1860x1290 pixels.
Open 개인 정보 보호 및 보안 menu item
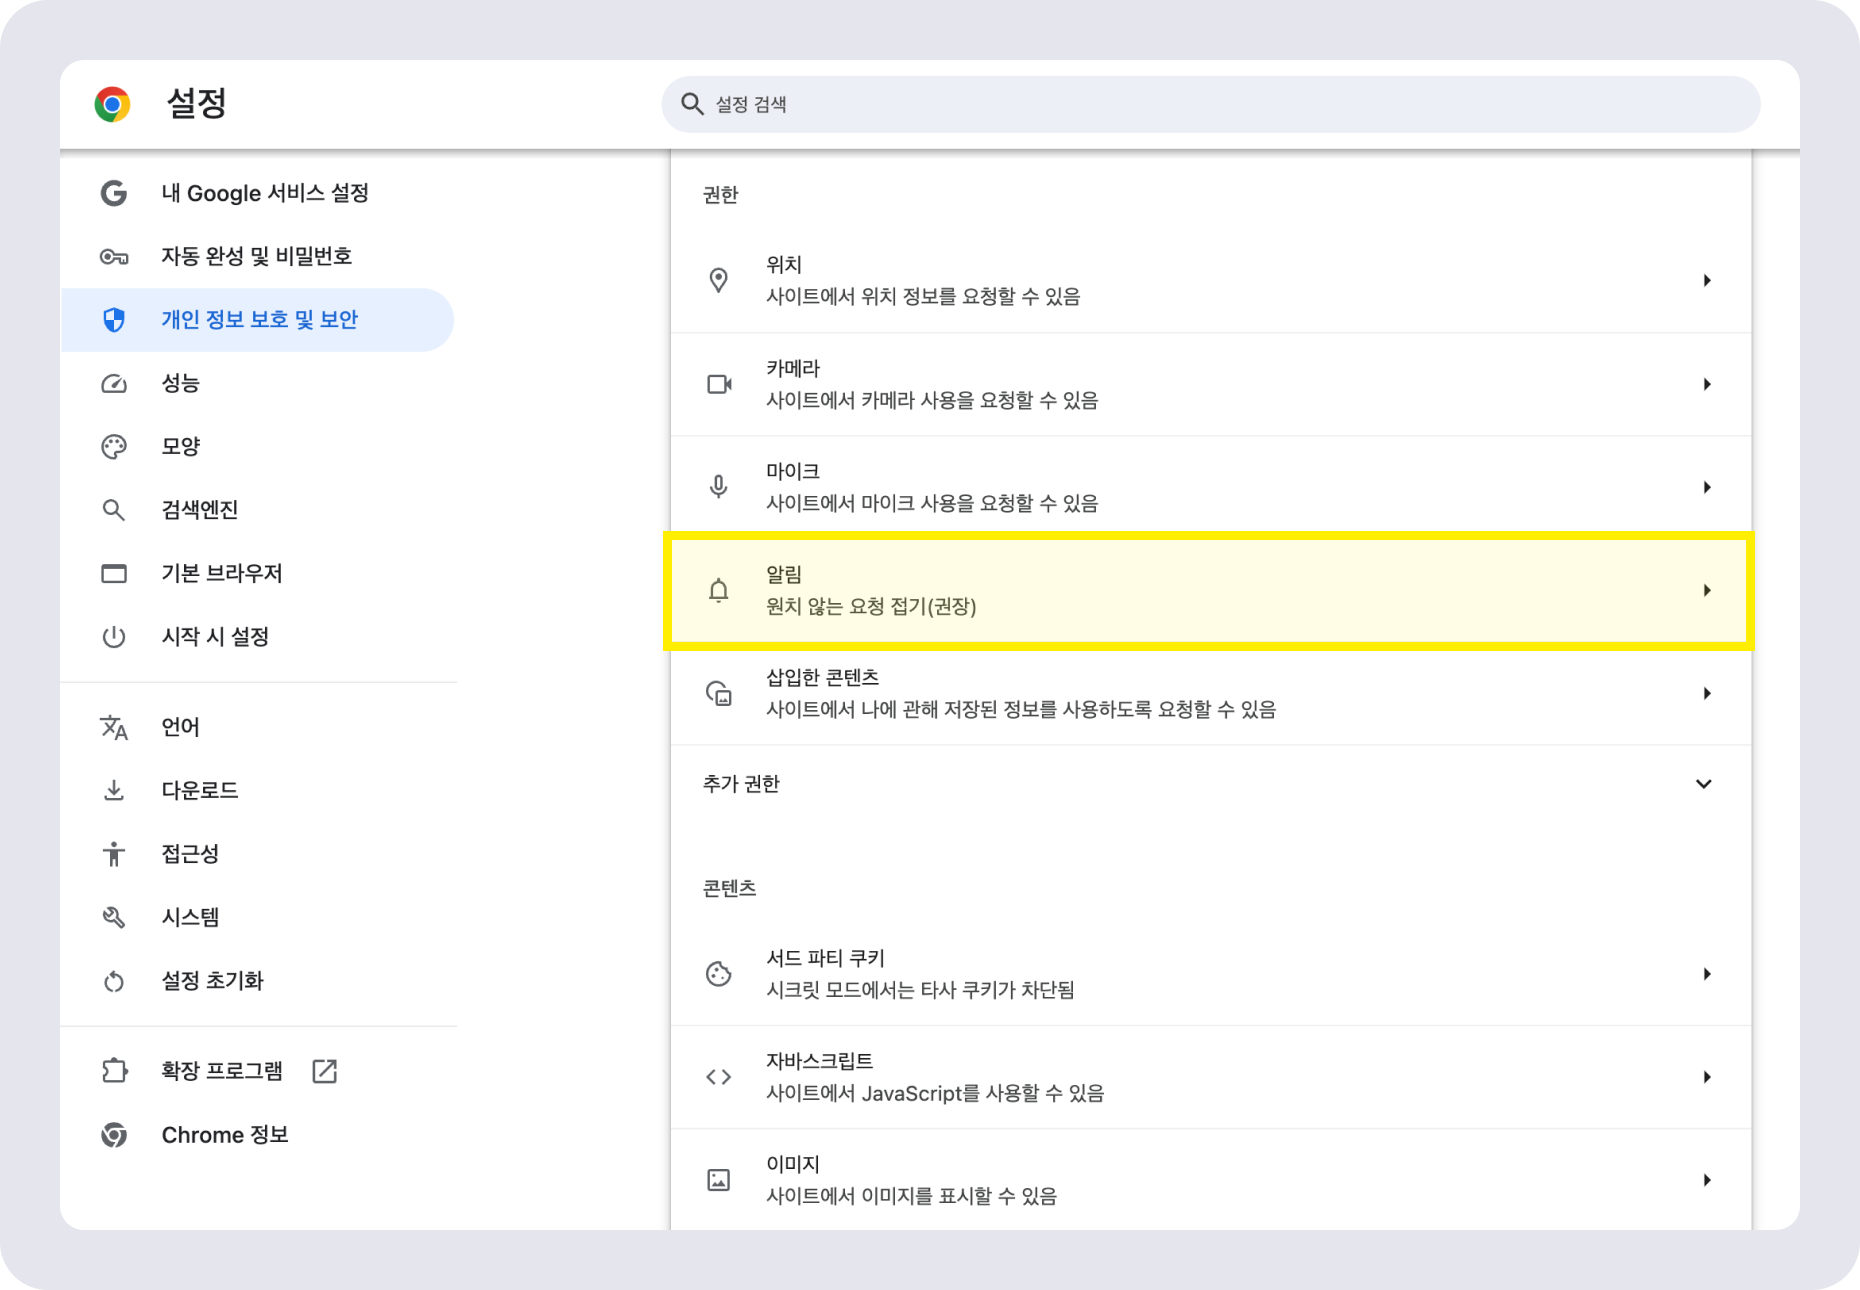coord(257,320)
